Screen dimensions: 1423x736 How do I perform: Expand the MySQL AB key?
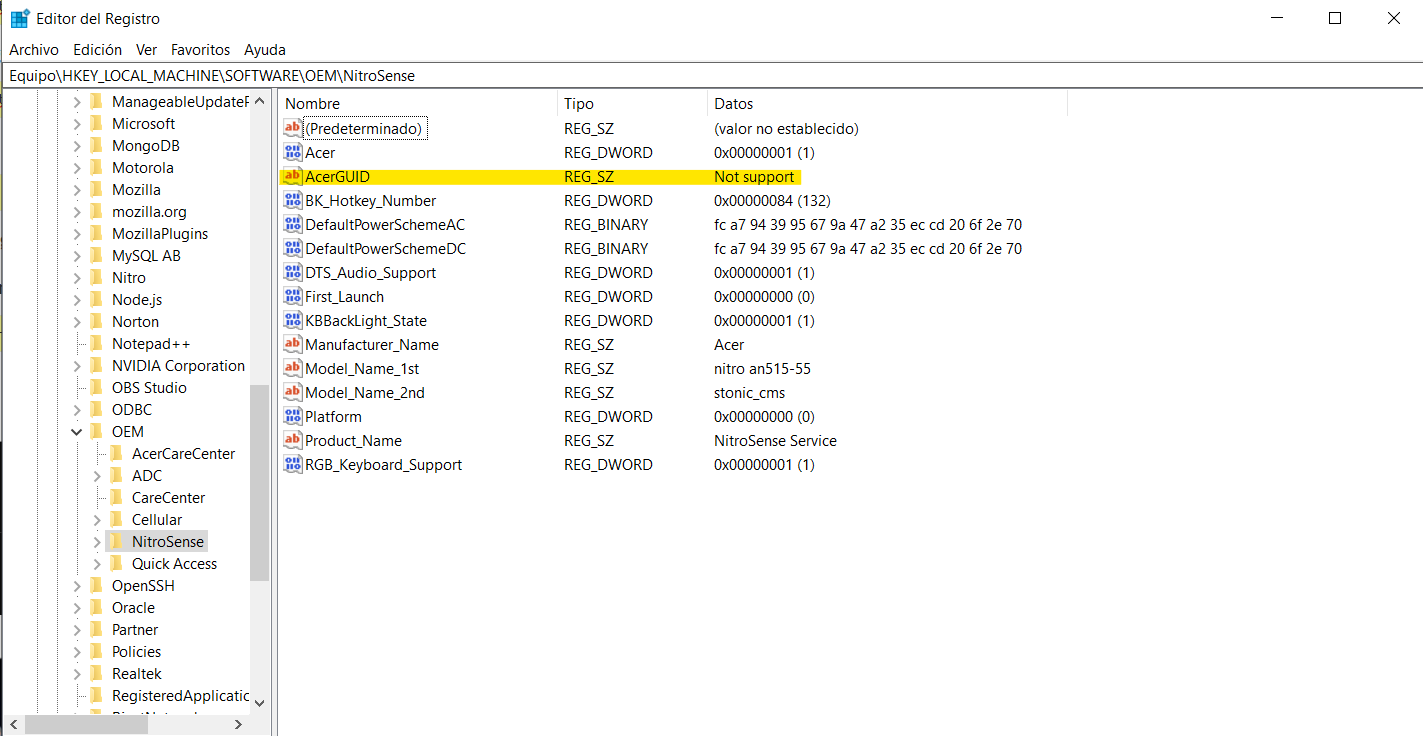click(77, 255)
